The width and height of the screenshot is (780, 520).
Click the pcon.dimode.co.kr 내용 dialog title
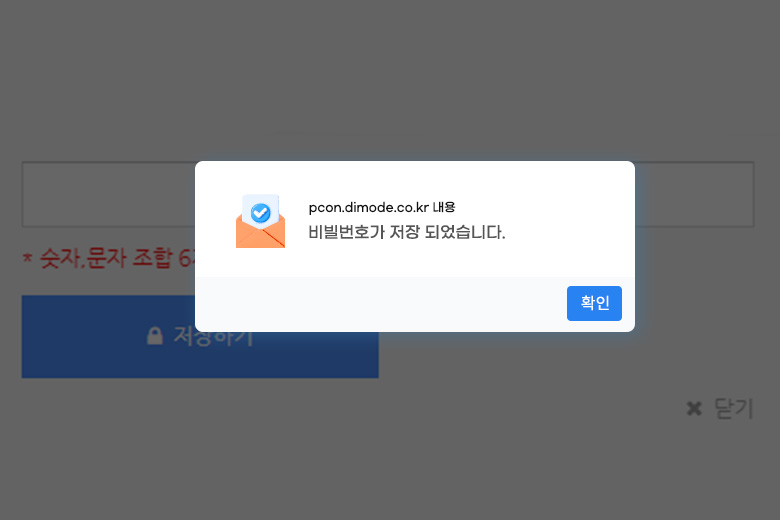[382, 207]
